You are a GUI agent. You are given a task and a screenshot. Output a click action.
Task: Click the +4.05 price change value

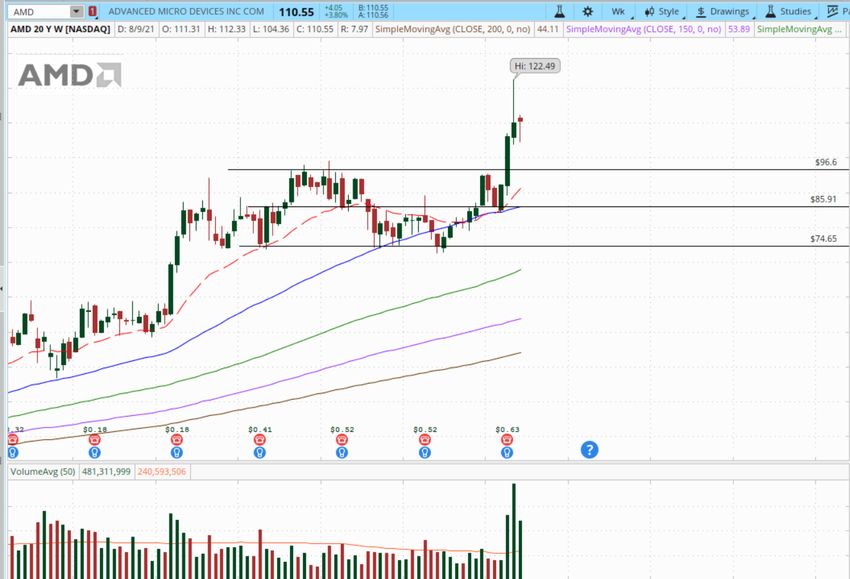(x=334, y=8)
